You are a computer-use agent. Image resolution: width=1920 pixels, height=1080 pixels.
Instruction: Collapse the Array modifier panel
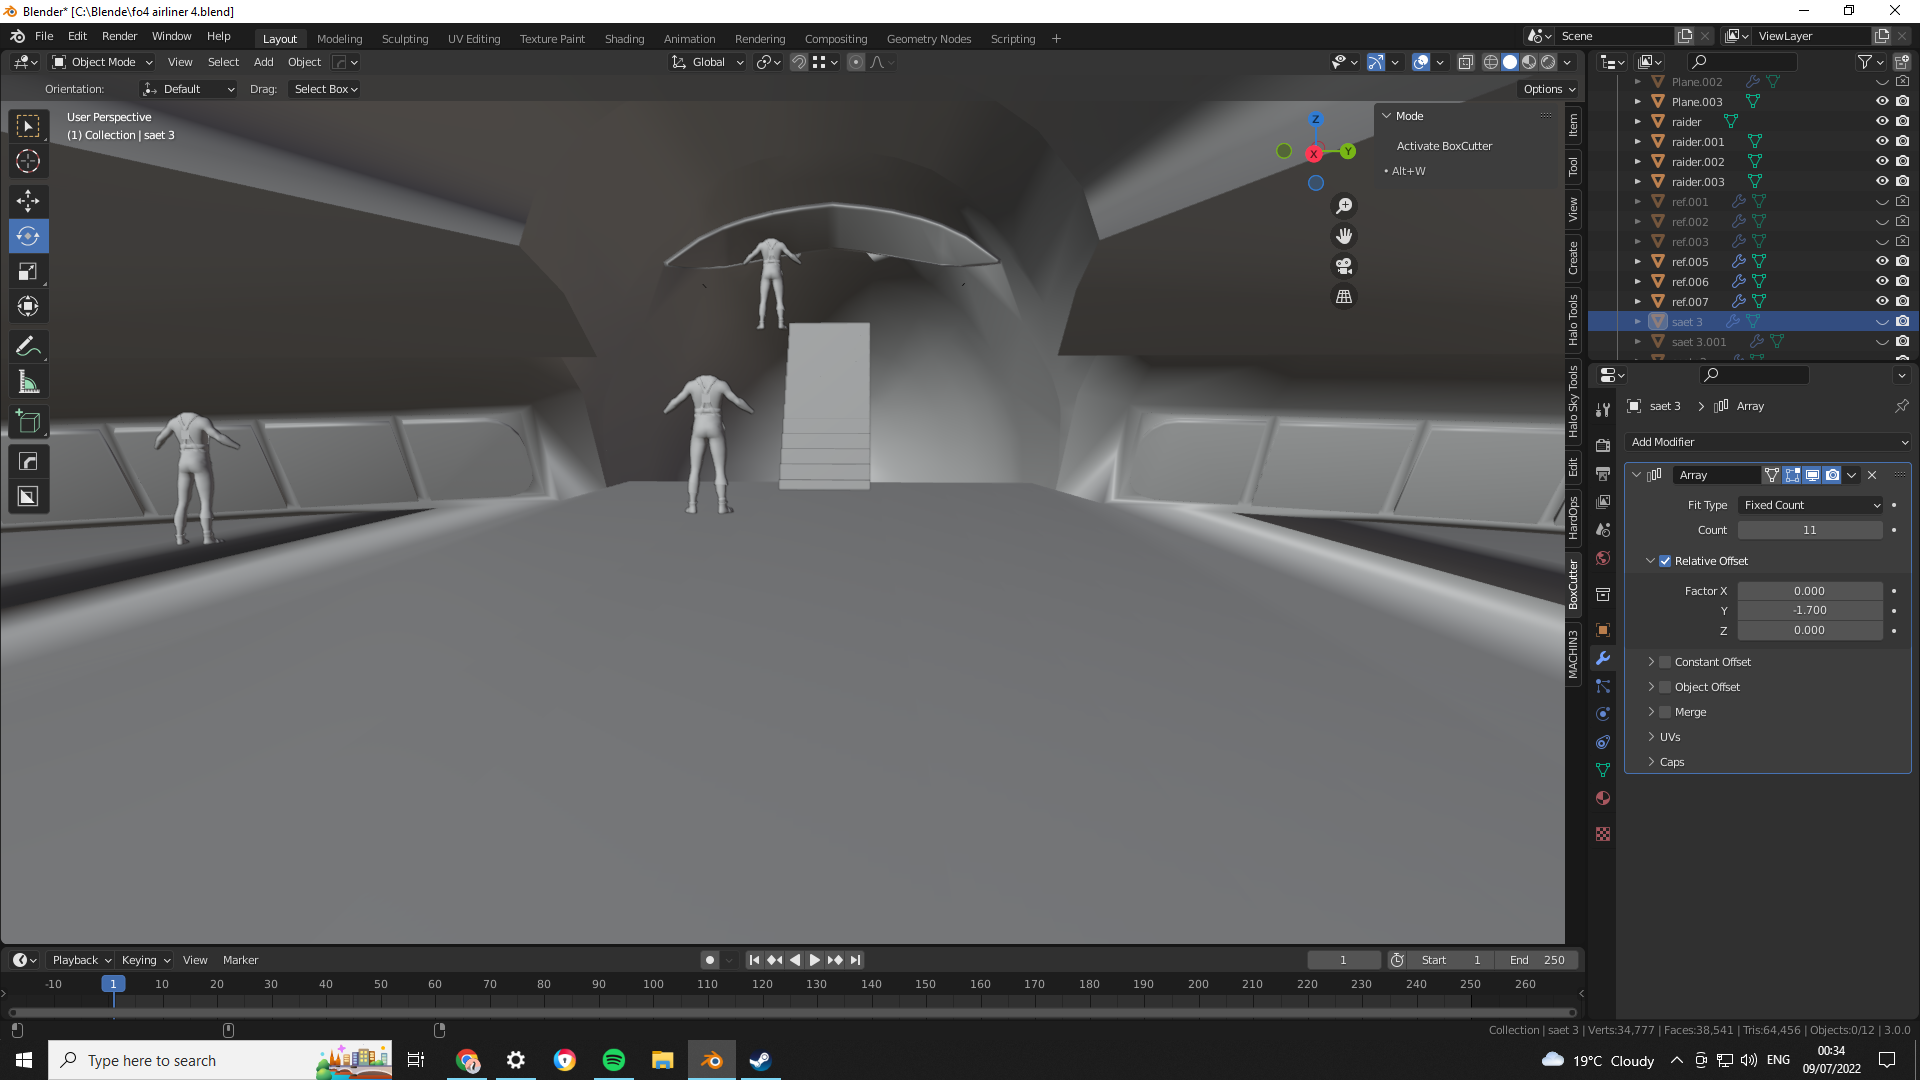click(1636, 475)
